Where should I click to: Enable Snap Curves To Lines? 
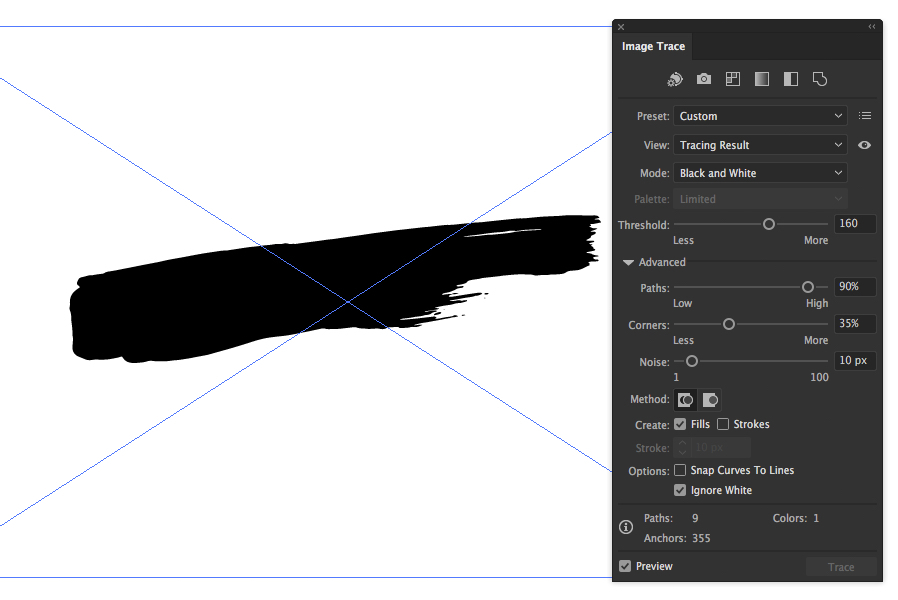[x=680, y=470]
